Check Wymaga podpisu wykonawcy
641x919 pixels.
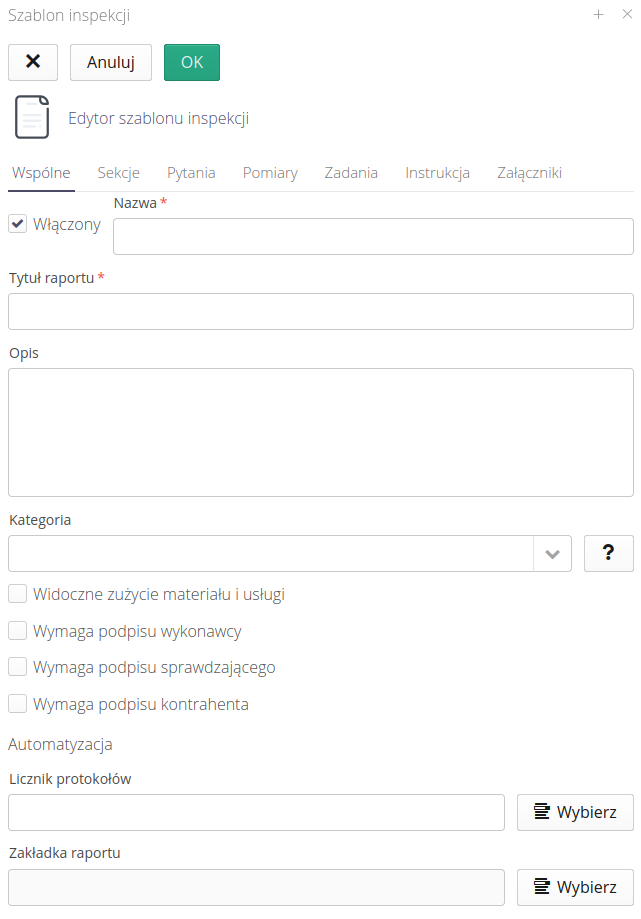tap(18, 631)
